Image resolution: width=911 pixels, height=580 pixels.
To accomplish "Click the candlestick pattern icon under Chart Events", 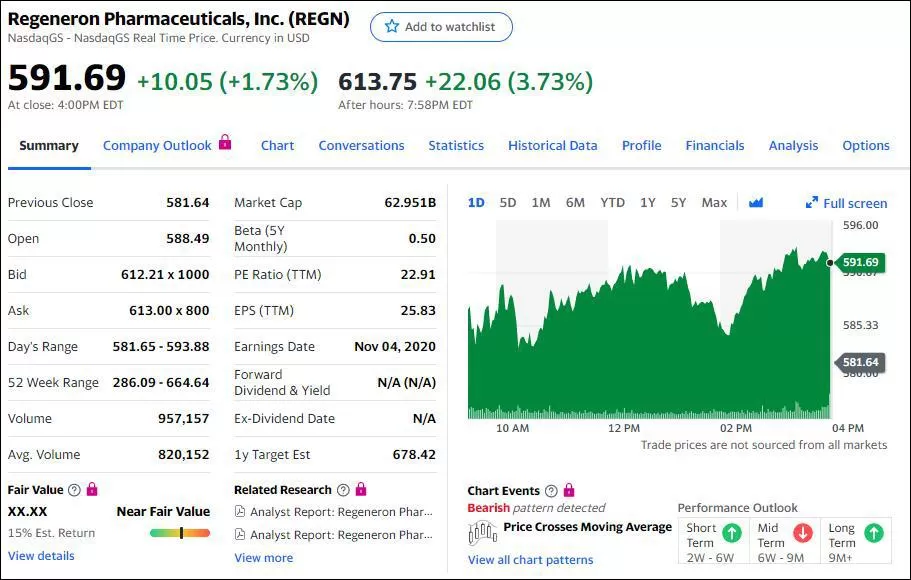I will coord(482,532).
